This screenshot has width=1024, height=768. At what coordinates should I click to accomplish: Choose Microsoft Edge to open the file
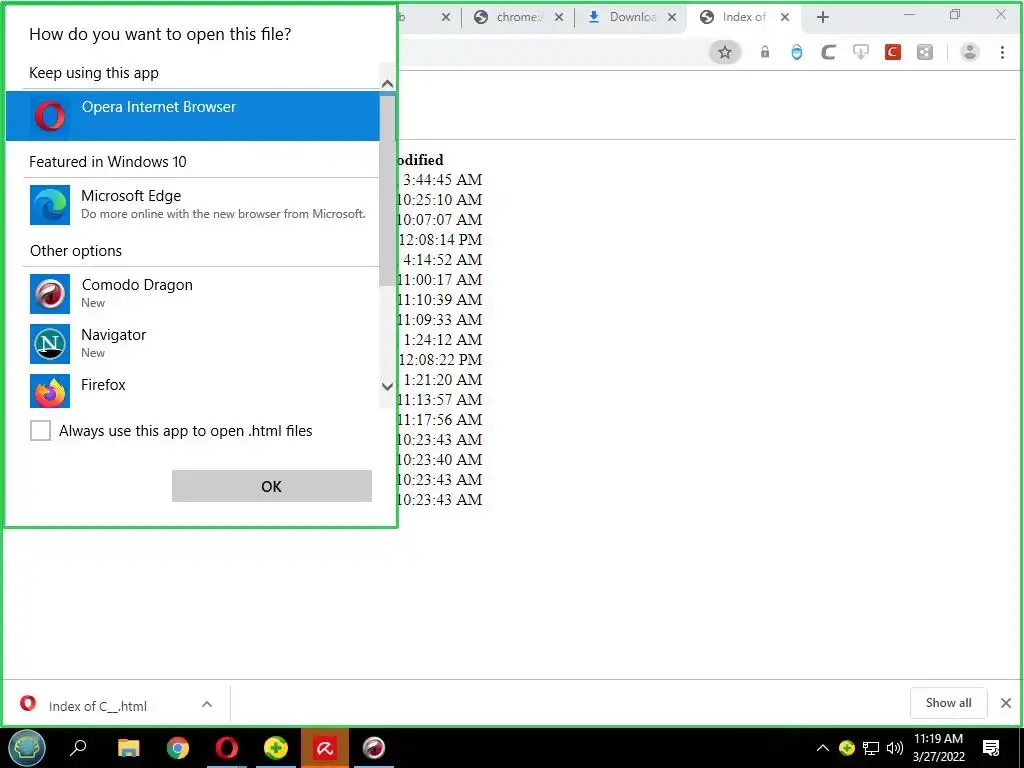click(x=201, y=204)
